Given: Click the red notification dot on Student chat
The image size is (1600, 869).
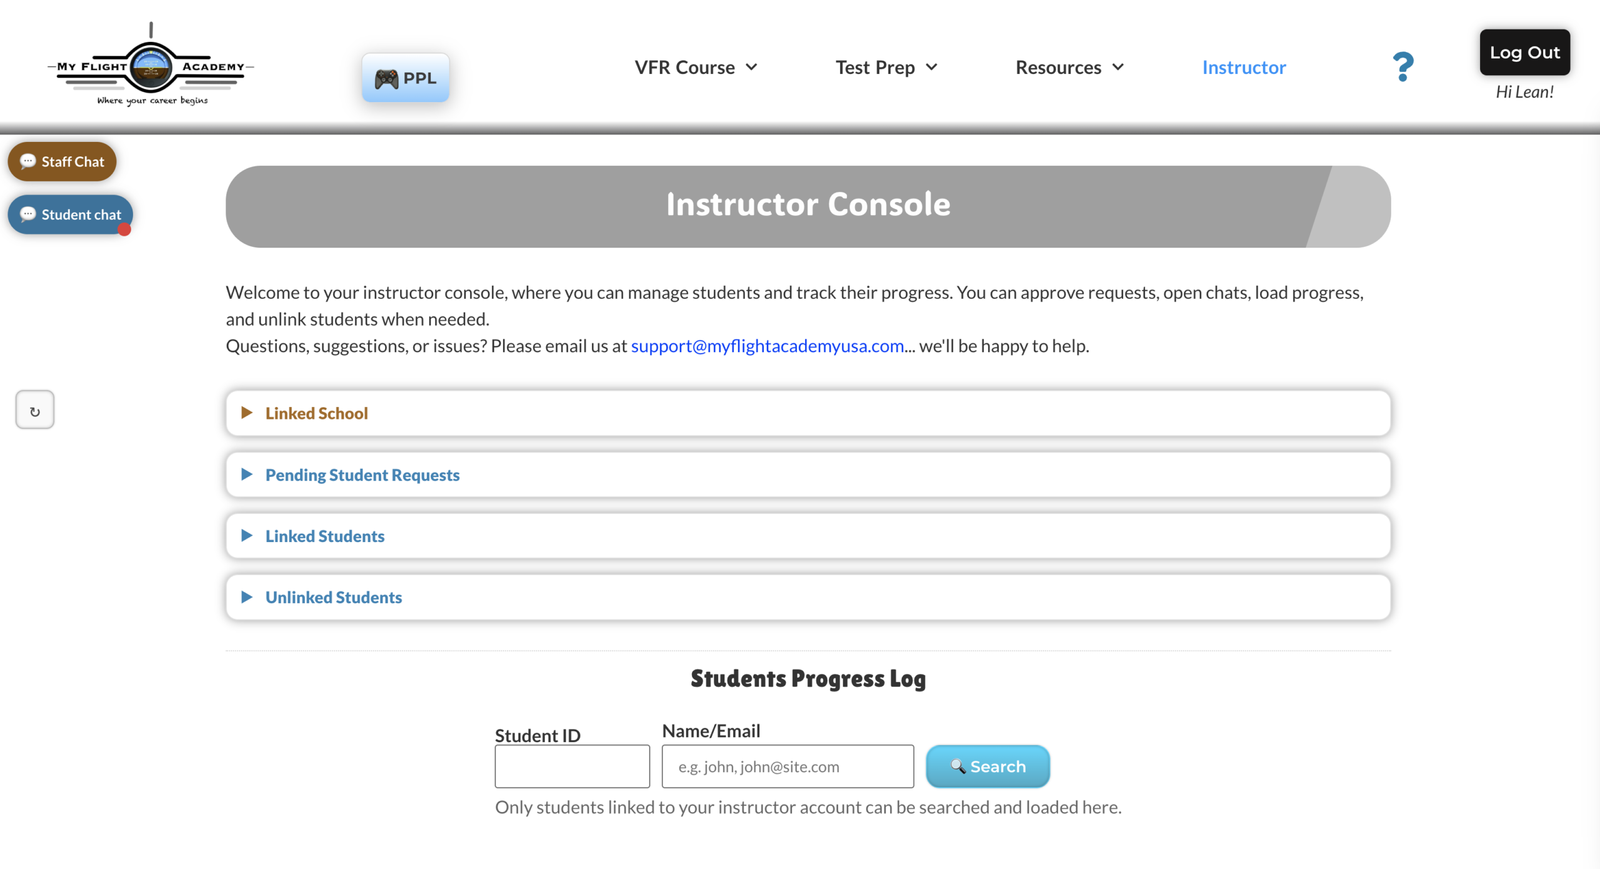Looking at the screenshot, I should coord(124,230).
